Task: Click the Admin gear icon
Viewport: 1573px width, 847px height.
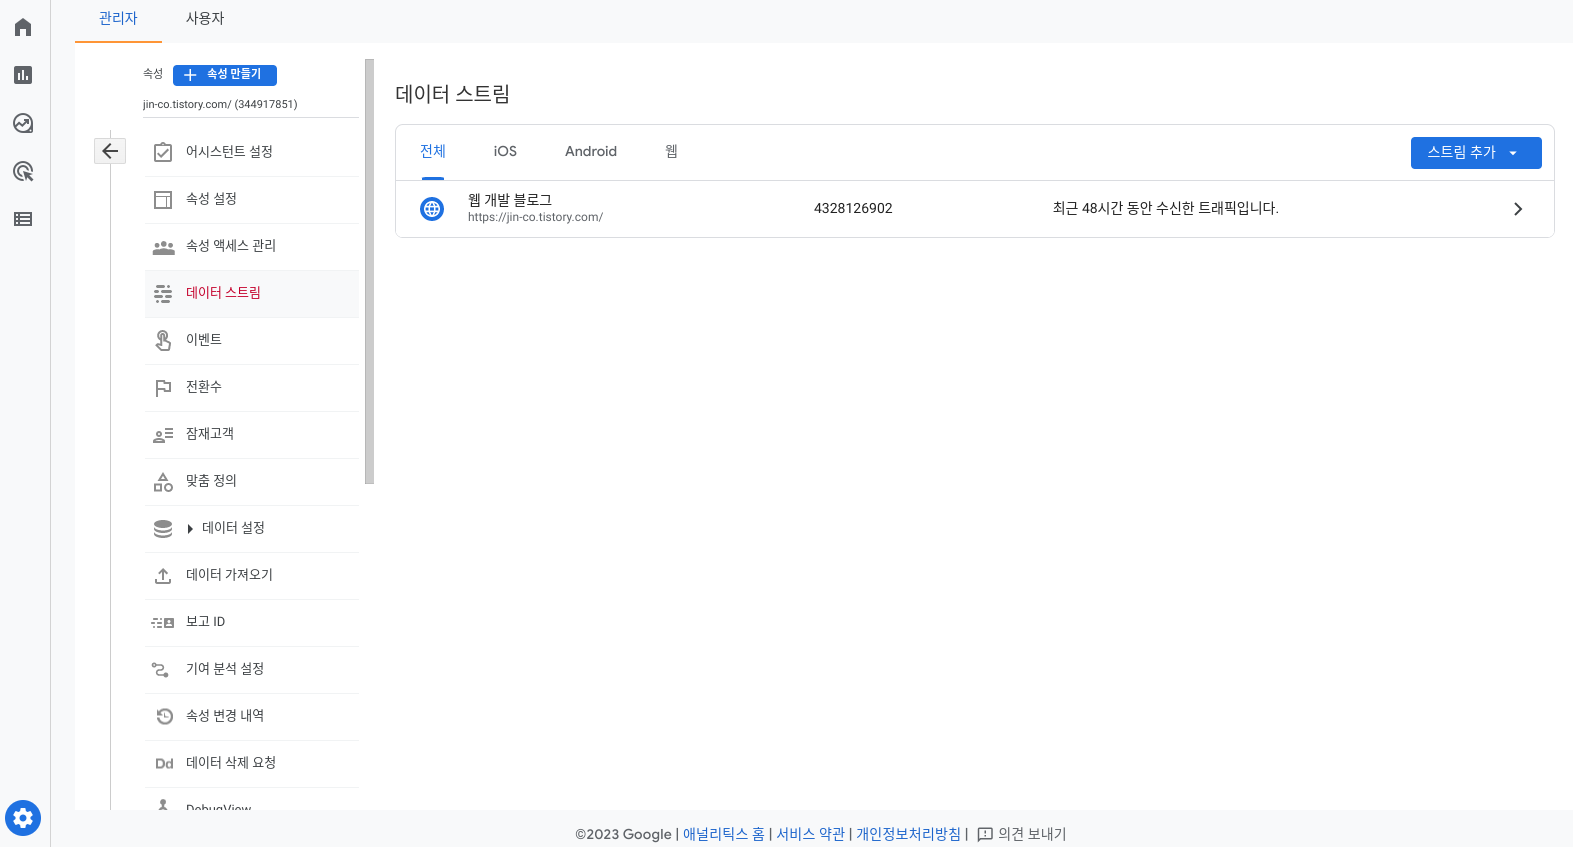Action: [x=23, y=818]
